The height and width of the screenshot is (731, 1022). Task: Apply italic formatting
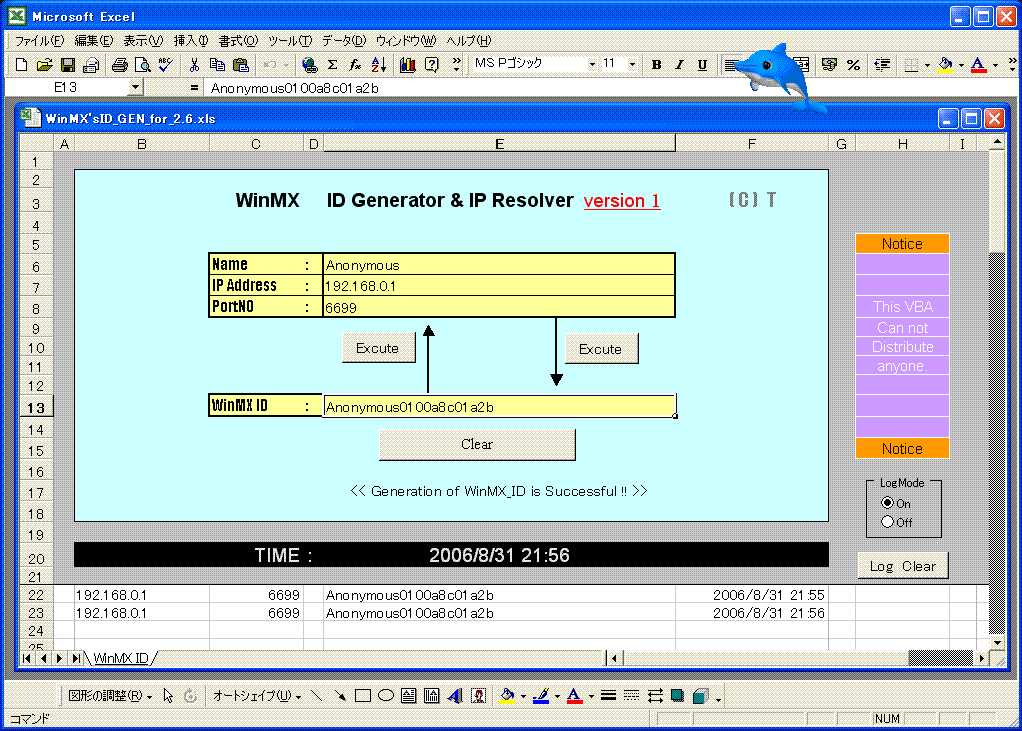coord(679,64)
